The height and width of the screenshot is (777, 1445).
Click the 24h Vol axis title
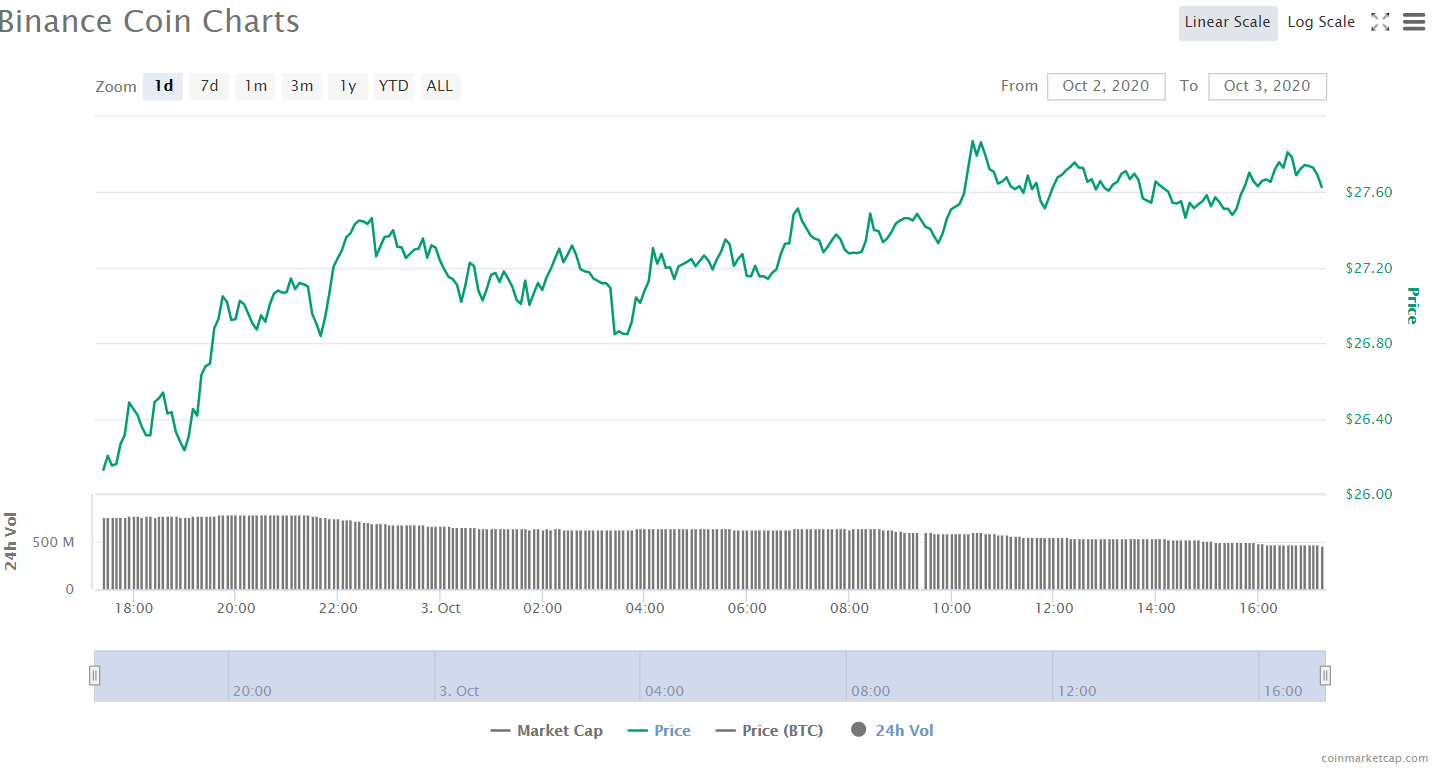11,541
